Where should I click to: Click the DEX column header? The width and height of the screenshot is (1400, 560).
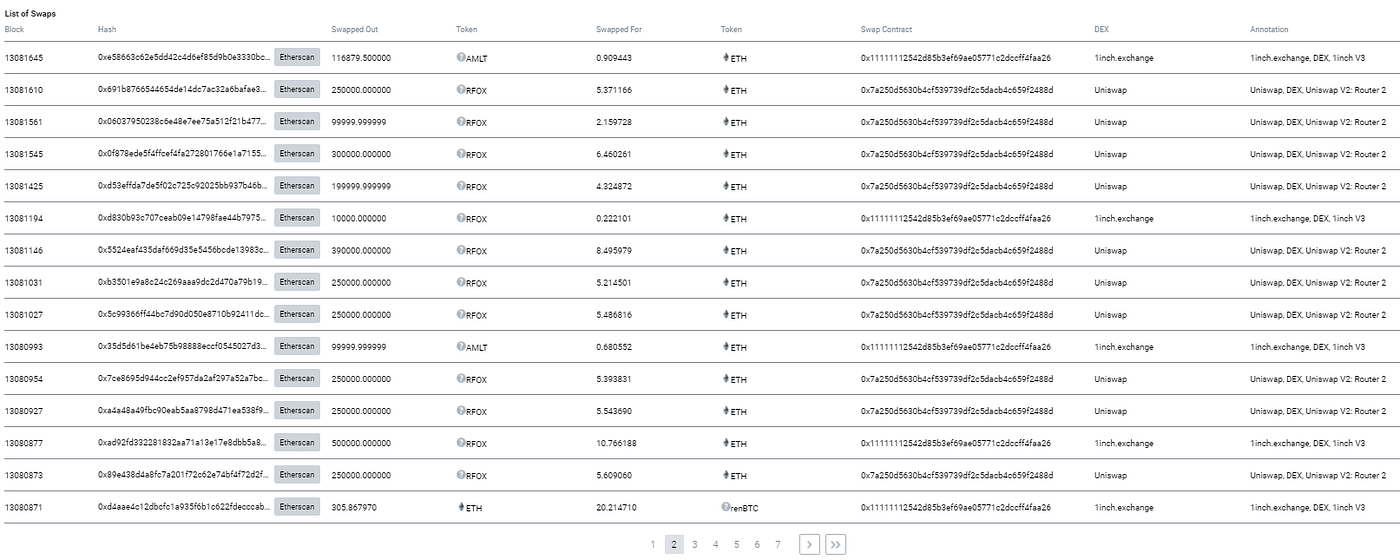click(1103, 30)
